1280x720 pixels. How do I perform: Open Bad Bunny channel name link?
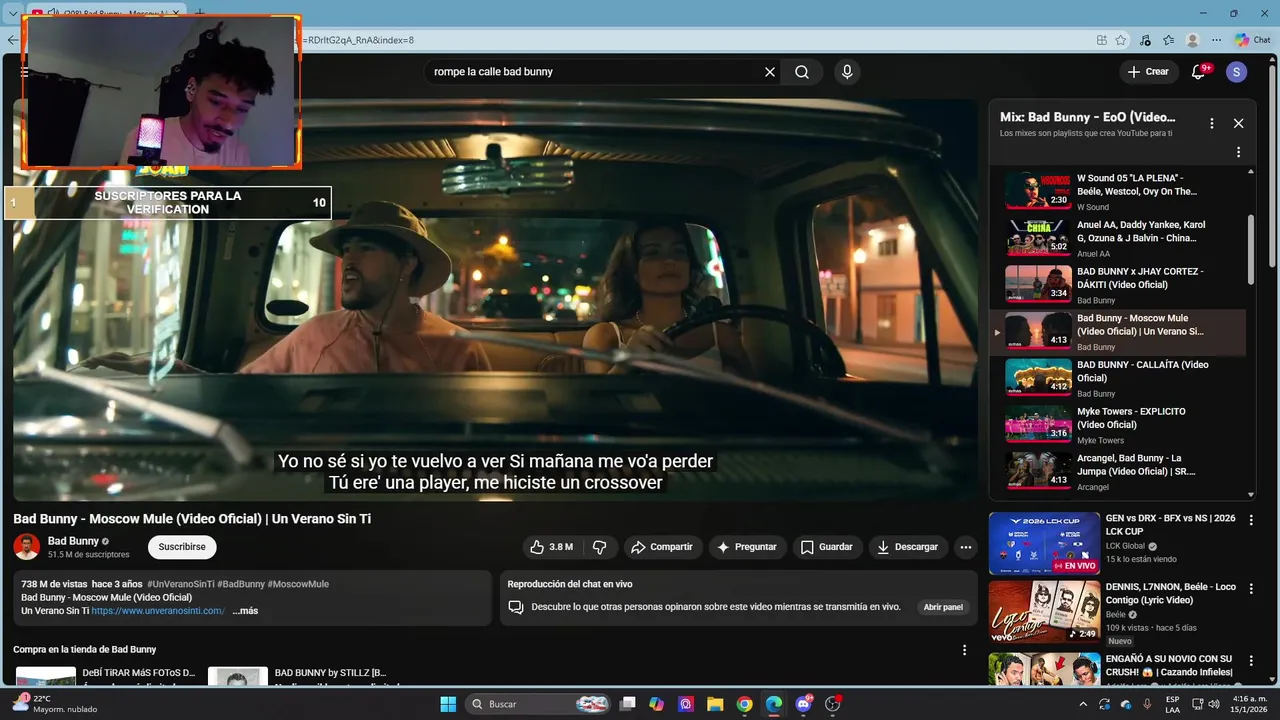[x=73, y=541]
